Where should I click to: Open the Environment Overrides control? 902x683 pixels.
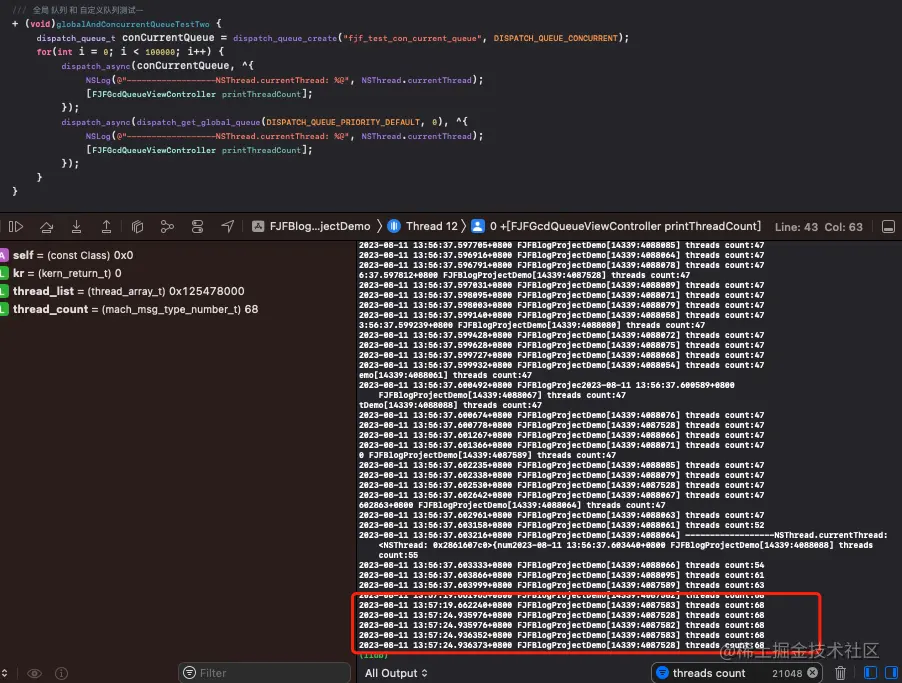[197, 227]
